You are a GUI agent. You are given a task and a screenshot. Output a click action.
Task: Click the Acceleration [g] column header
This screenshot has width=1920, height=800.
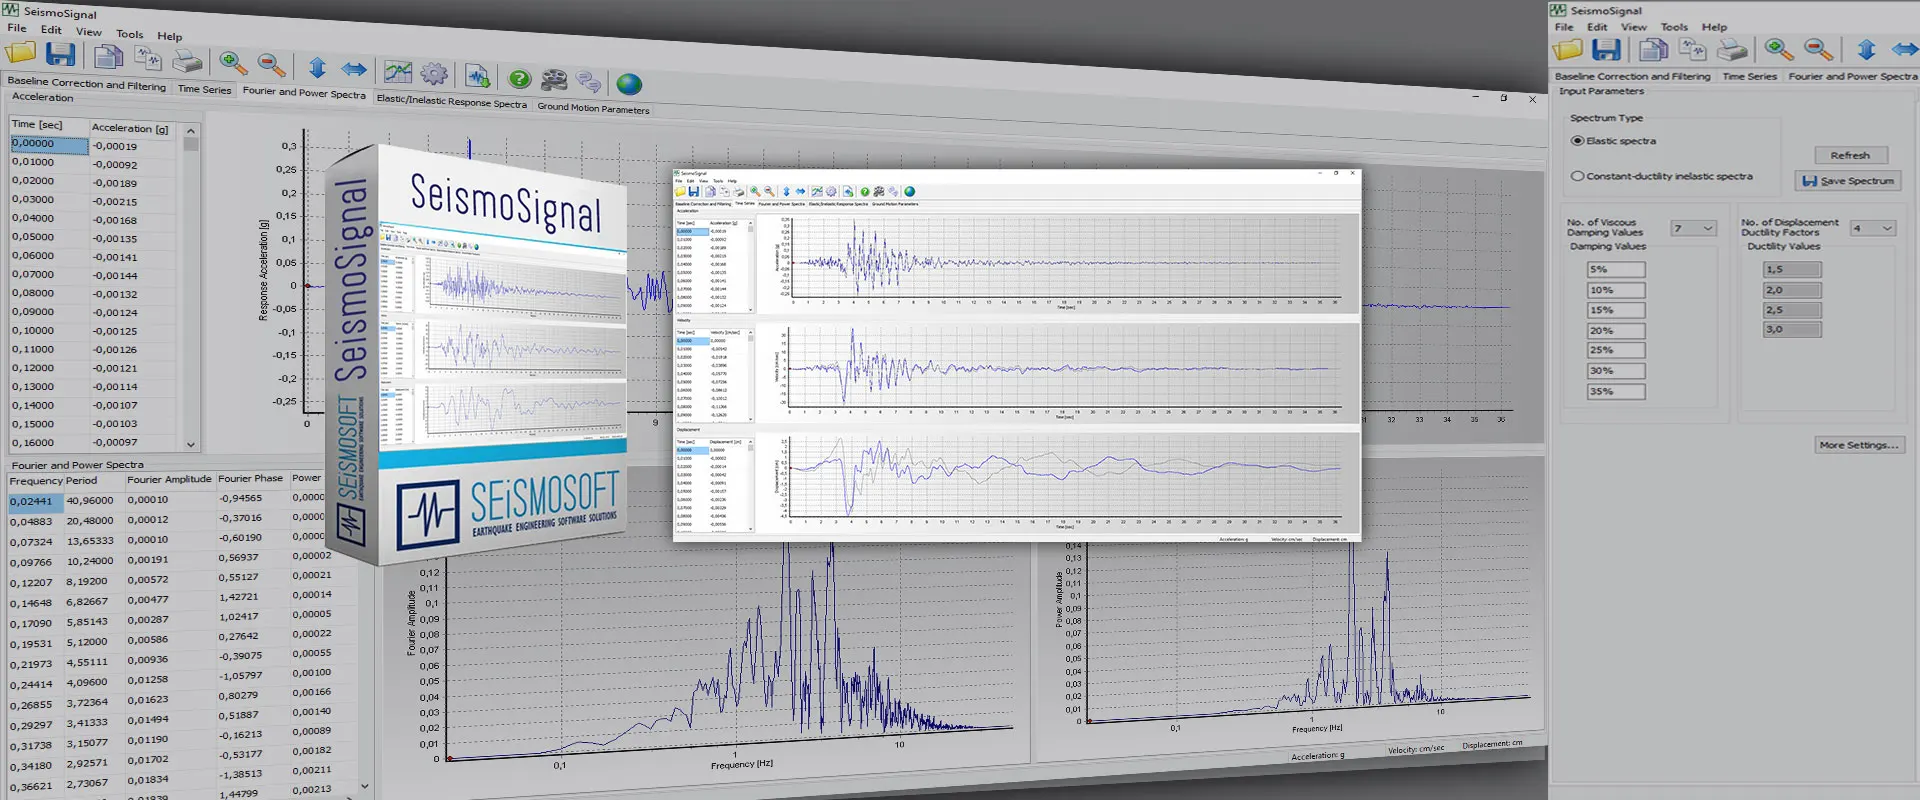[x=132, y=128]
